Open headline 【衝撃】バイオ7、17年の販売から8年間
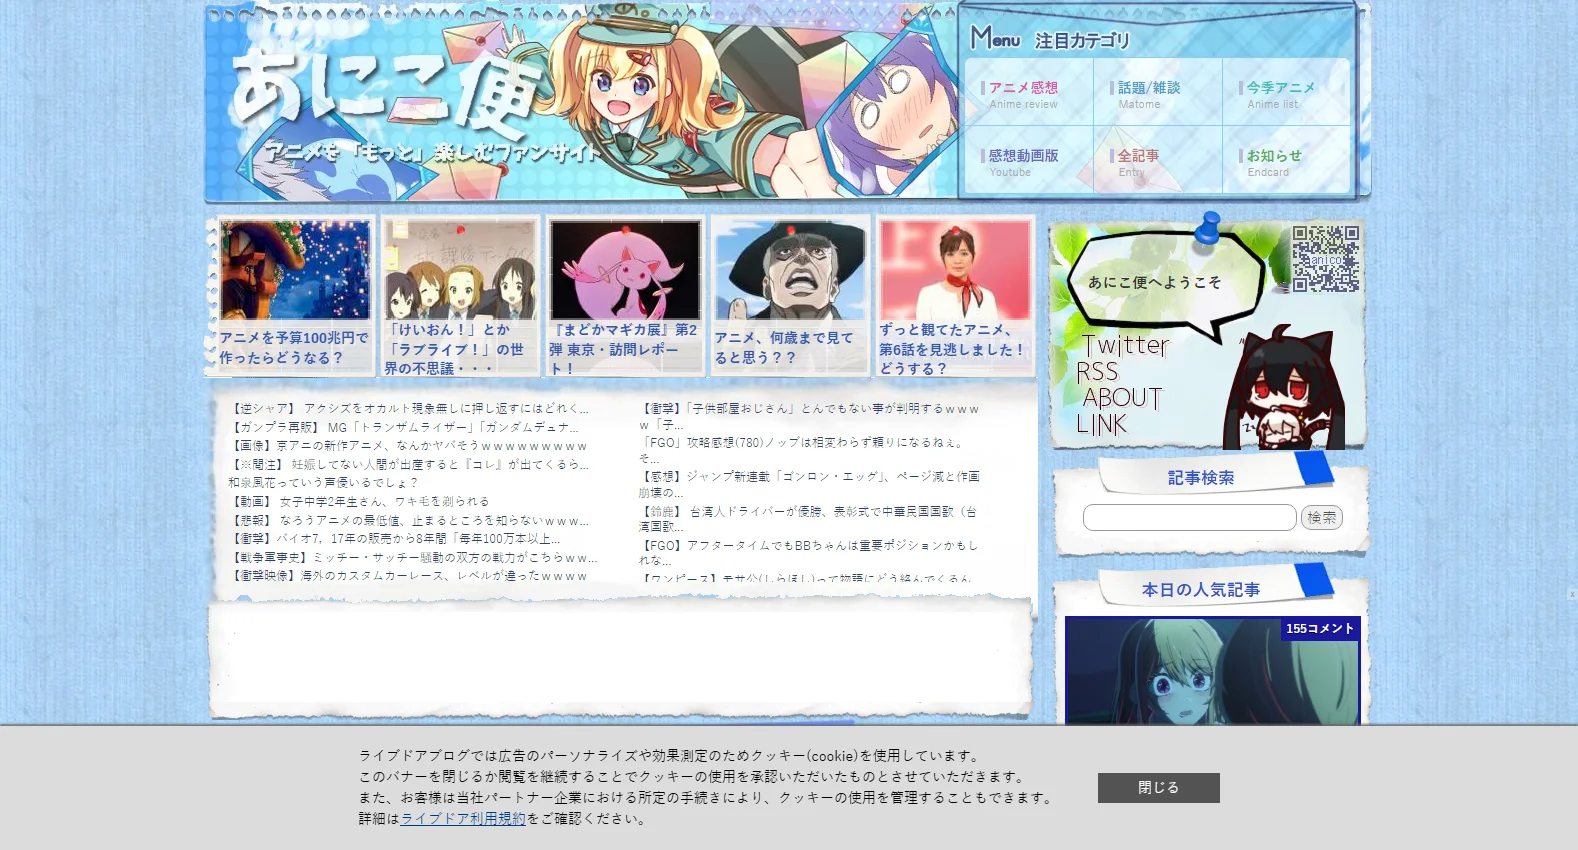 click(x=396, y=538)
